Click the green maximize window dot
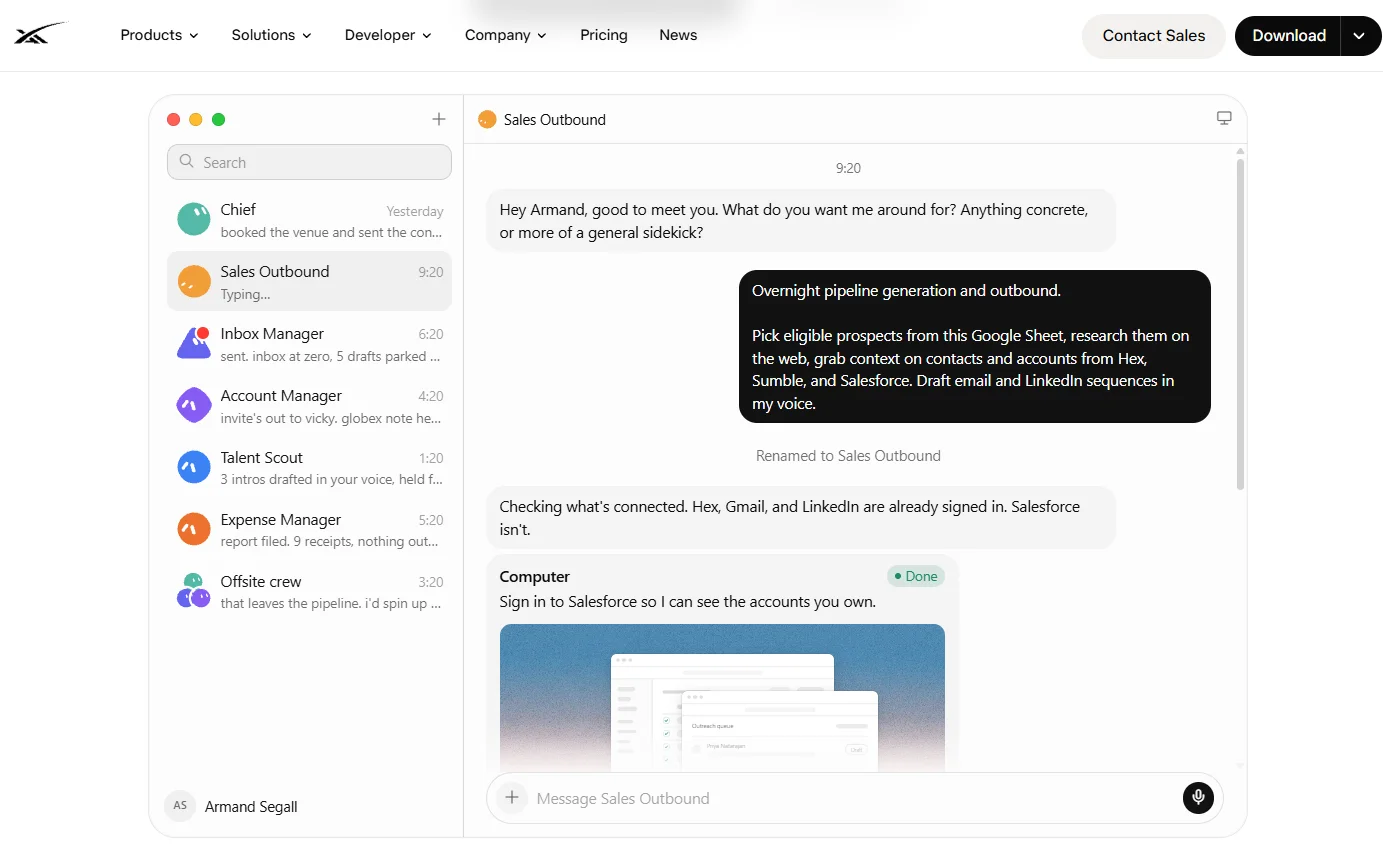 coord(219,119)
